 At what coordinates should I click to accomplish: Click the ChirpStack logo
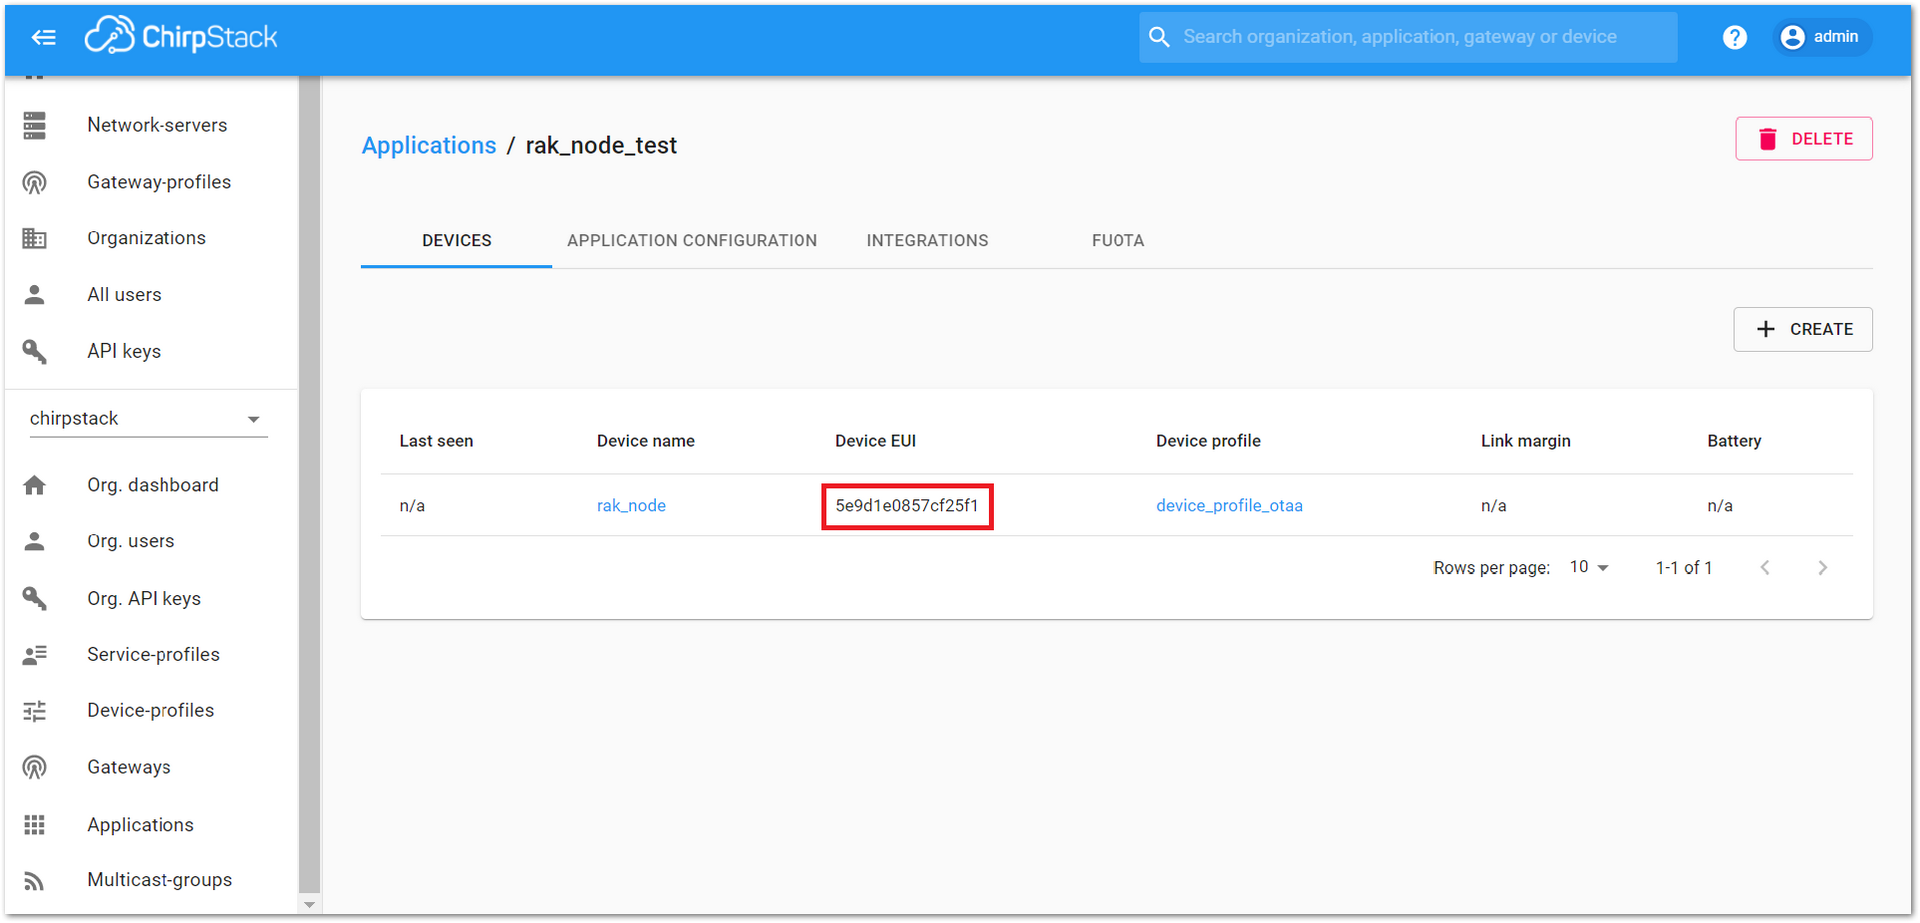[181, 37]
